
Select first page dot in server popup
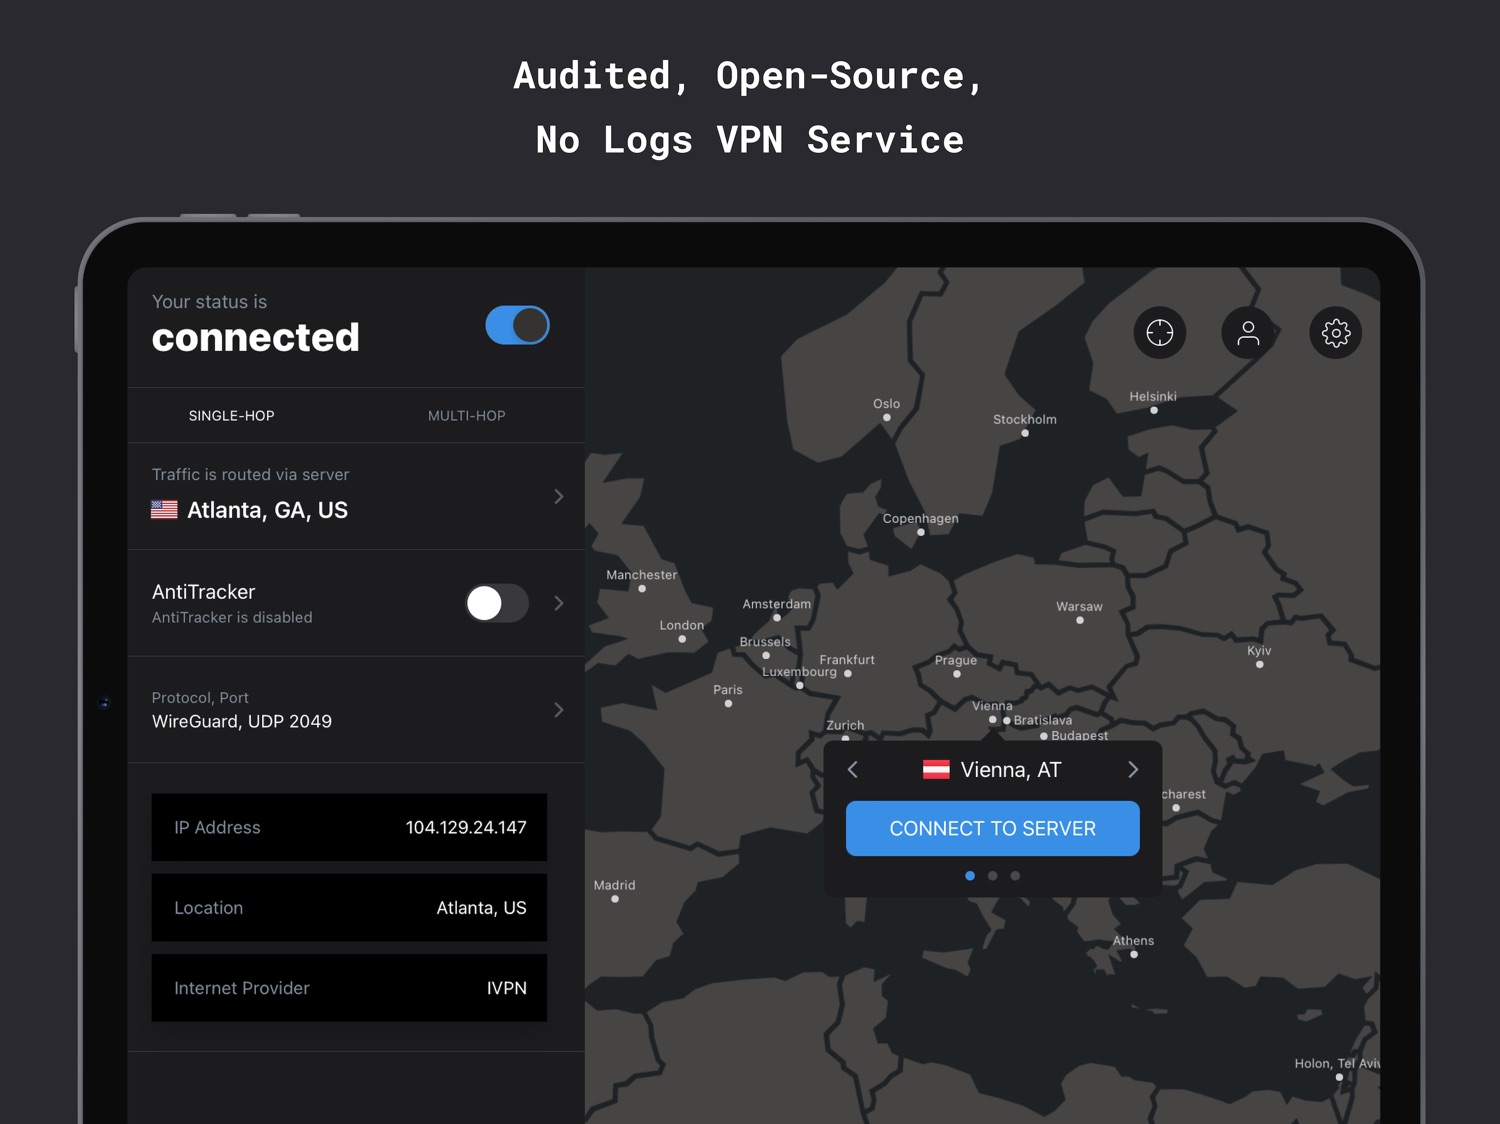pyautogui.click(x=970, y=876)
